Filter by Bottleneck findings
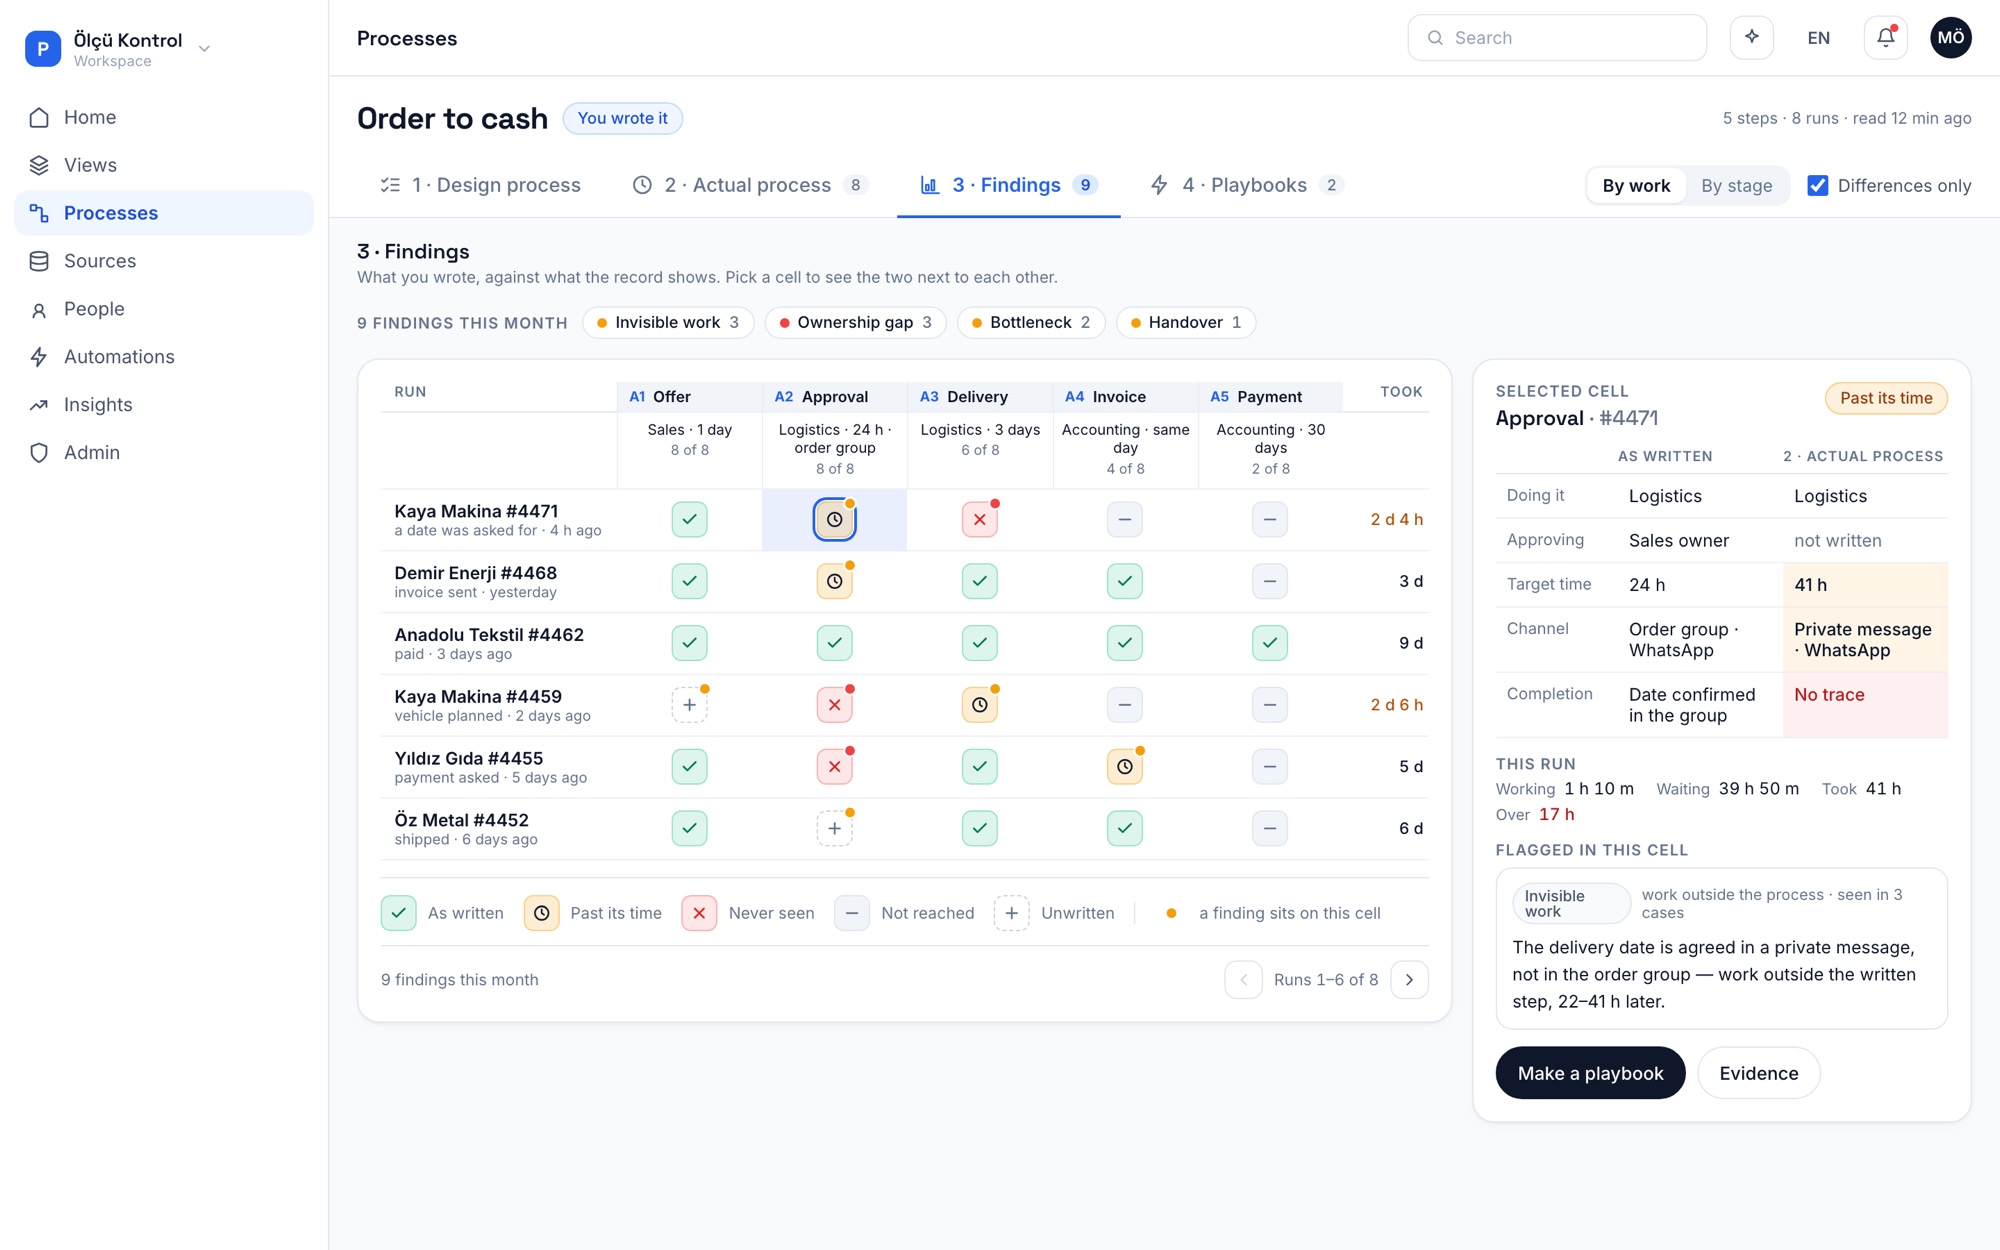The height and width of the screenshot is (1250, 2000). click(1031, 323)
